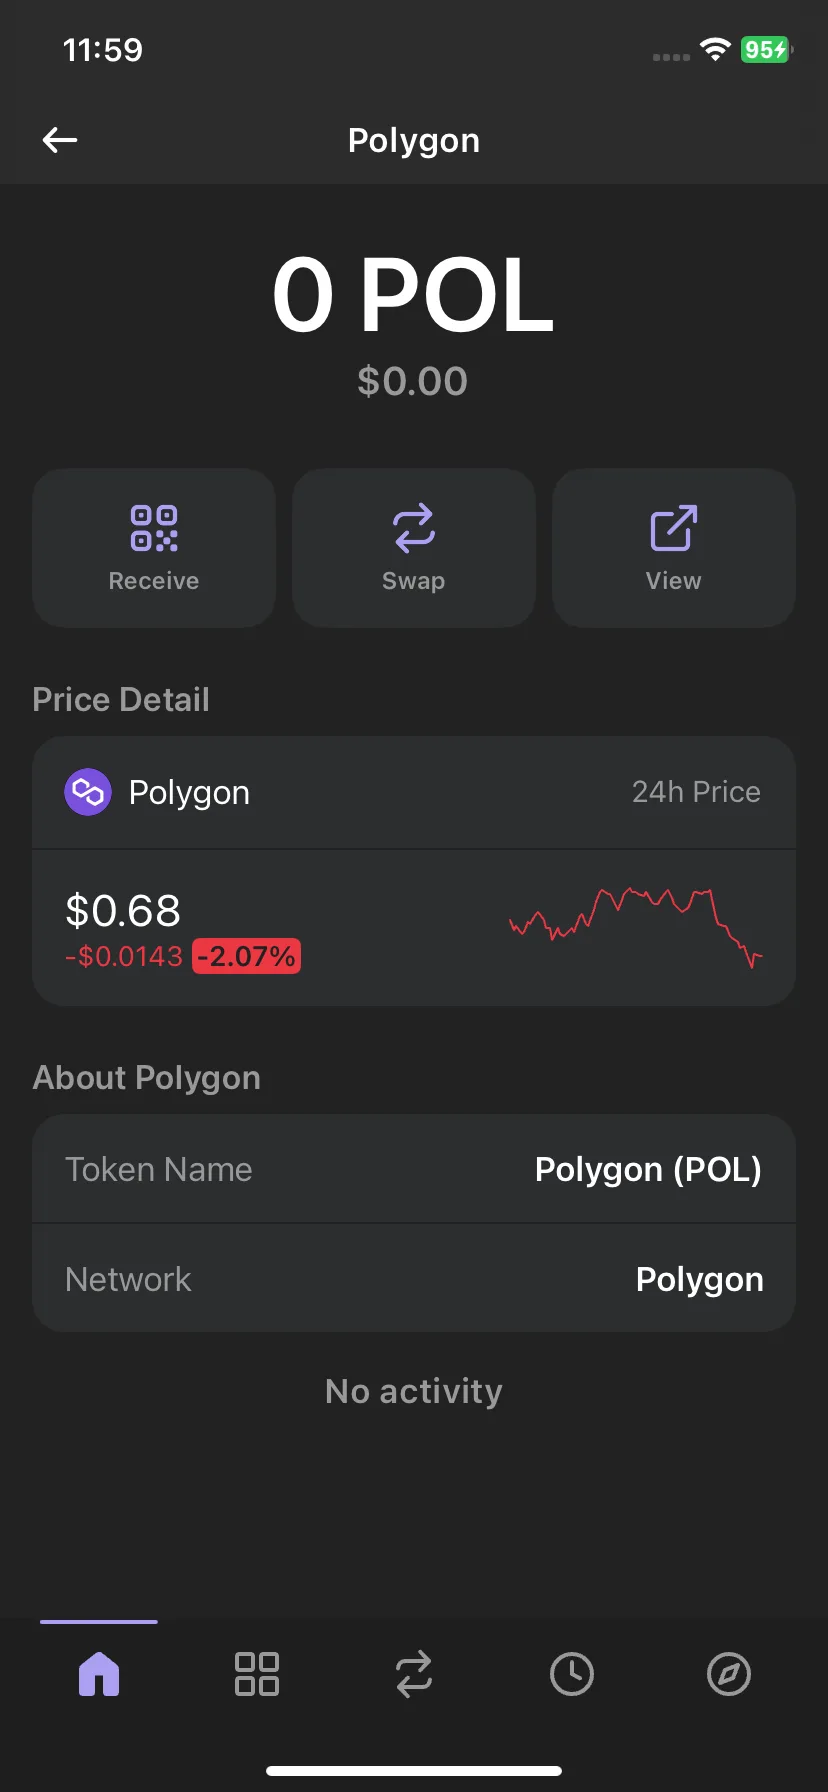Image resolution: width=828 pixels, height=1792 pixels.
Task: Tap the battery indicator in status bar
Action: pyautogui.click(x=767, y=49)
